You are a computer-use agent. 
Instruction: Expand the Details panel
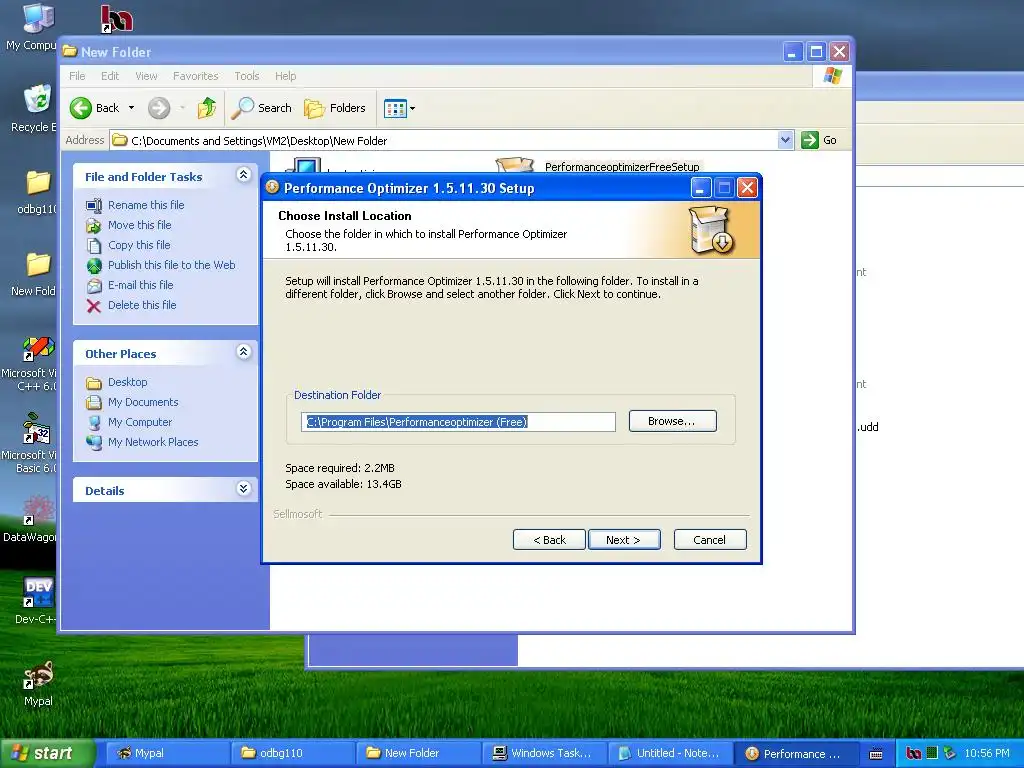244,488
